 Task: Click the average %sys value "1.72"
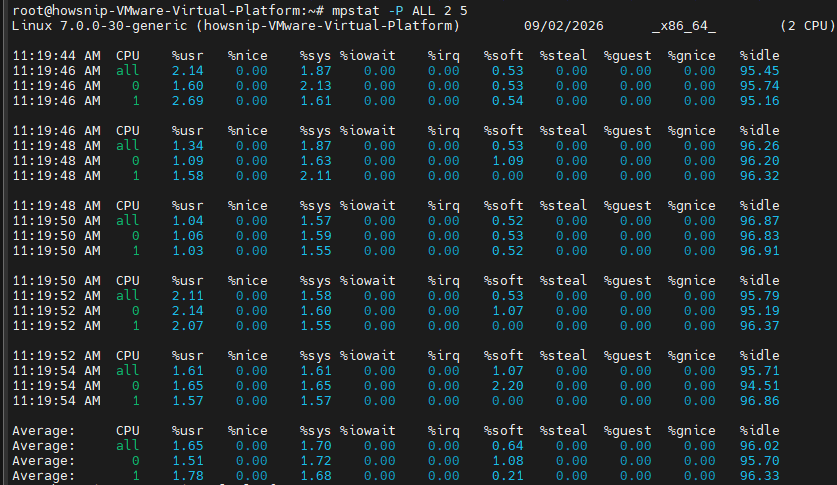(316, 460)
